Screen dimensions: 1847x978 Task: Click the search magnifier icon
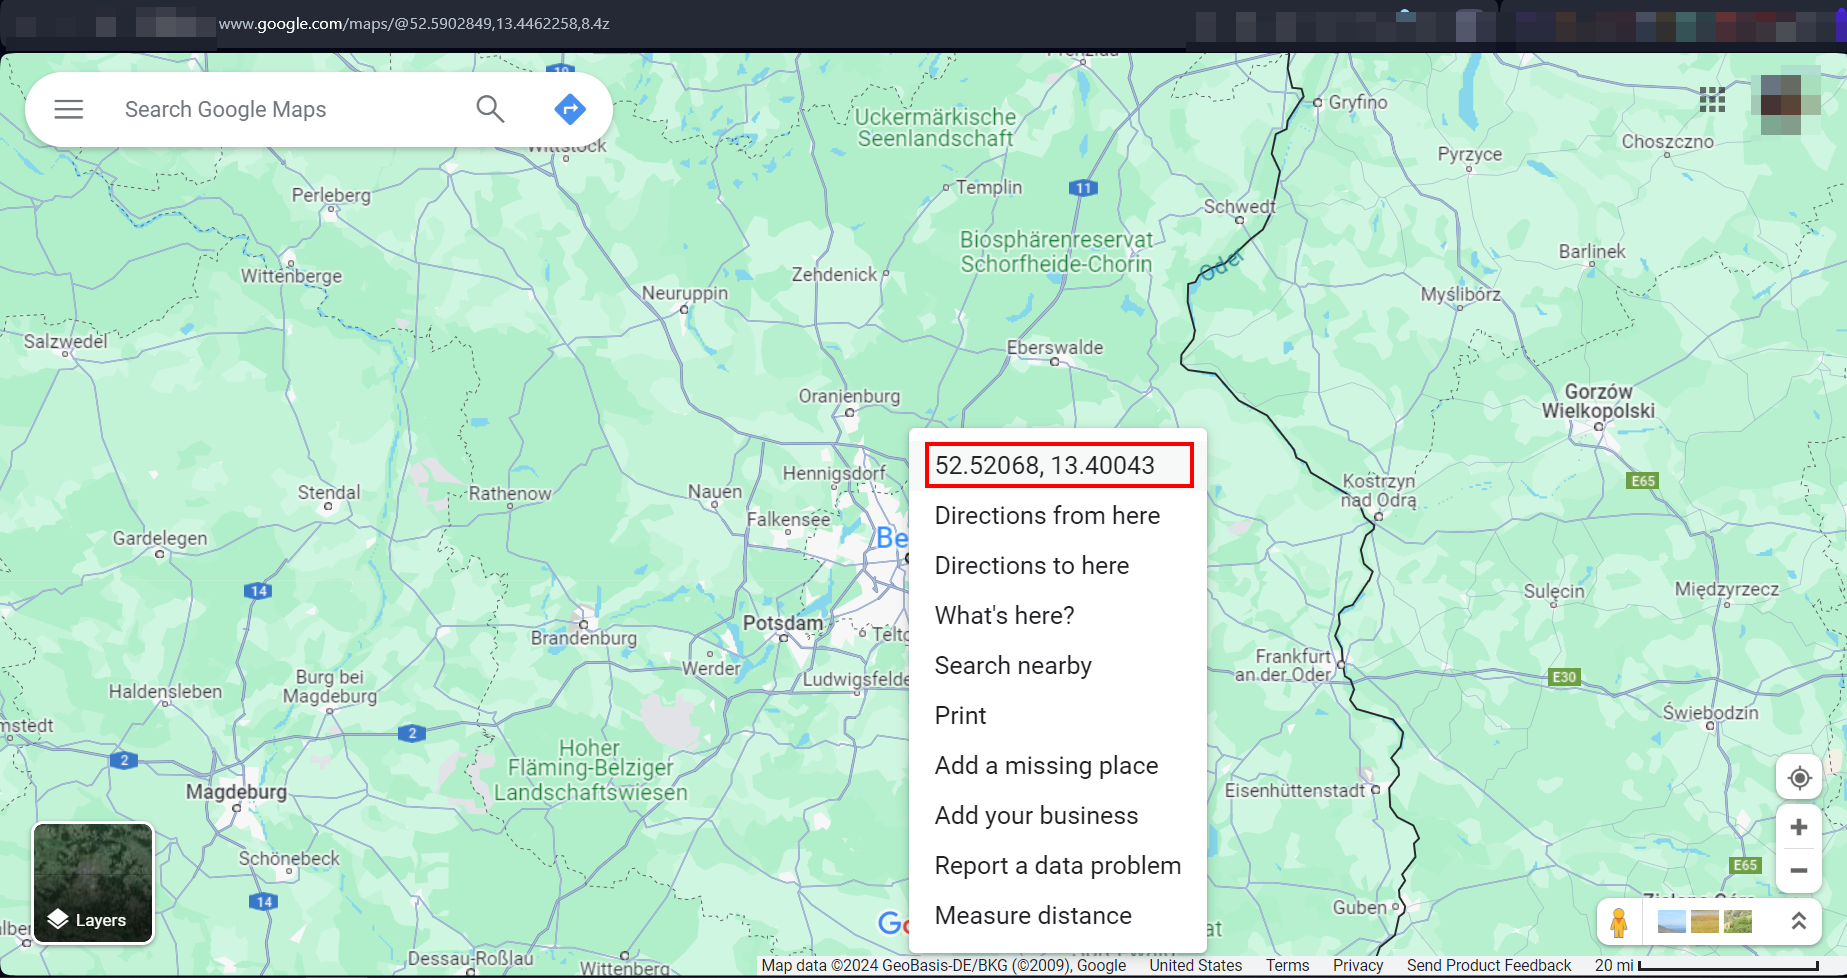pyautogui.click(x=490, y=109)
